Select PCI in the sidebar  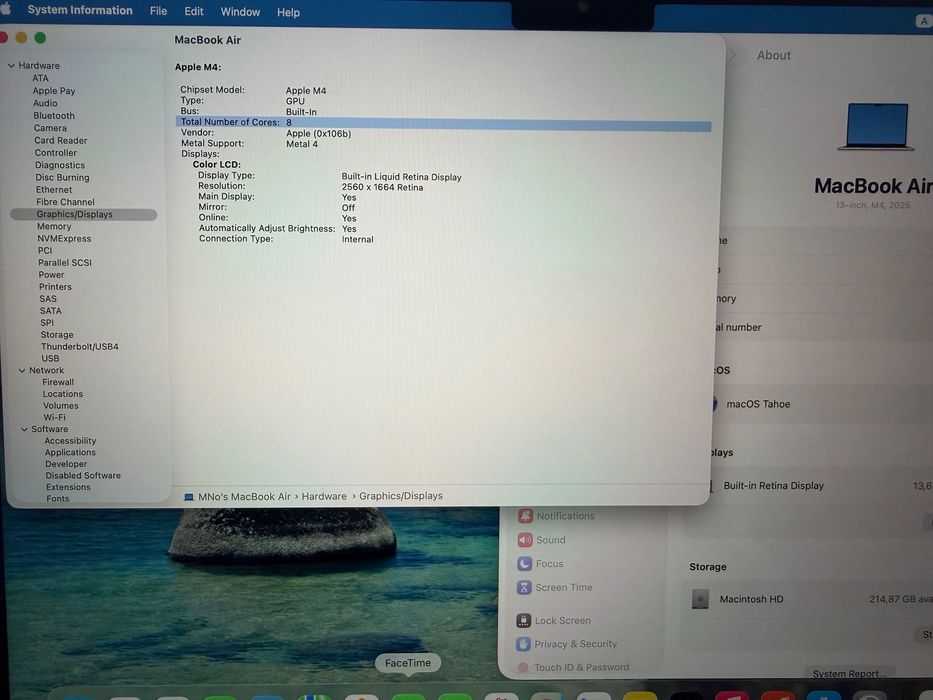45,250
